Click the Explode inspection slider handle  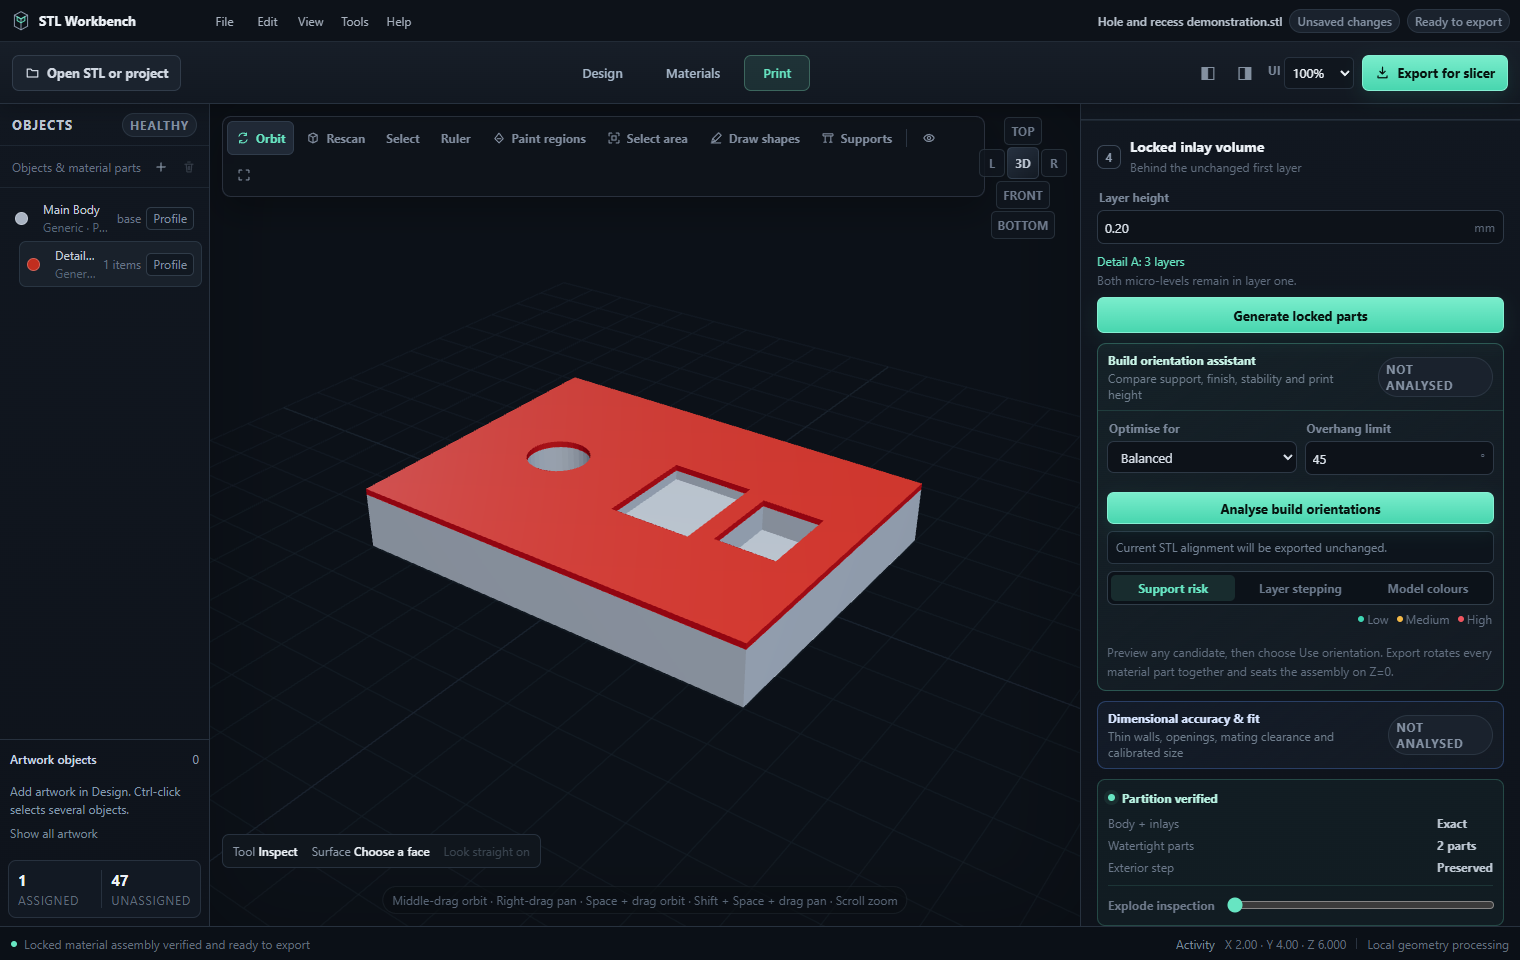click(x=1235, y=905)
